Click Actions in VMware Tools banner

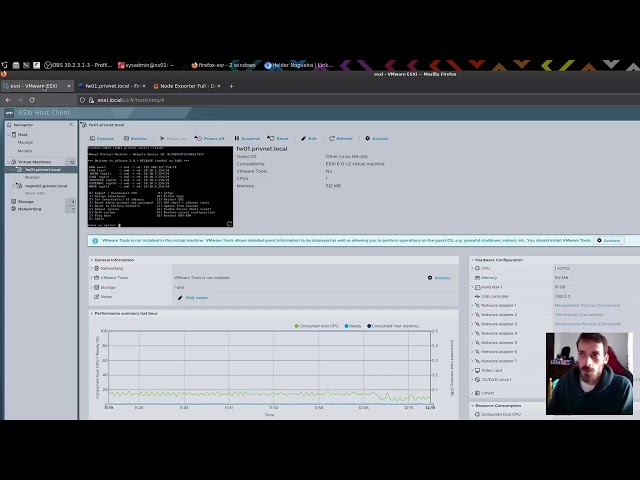pos(608,240)
